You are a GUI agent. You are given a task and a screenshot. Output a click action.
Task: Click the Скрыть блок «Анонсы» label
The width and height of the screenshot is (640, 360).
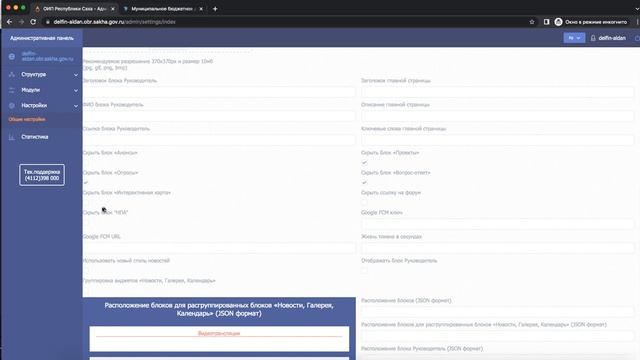point(110,153)
